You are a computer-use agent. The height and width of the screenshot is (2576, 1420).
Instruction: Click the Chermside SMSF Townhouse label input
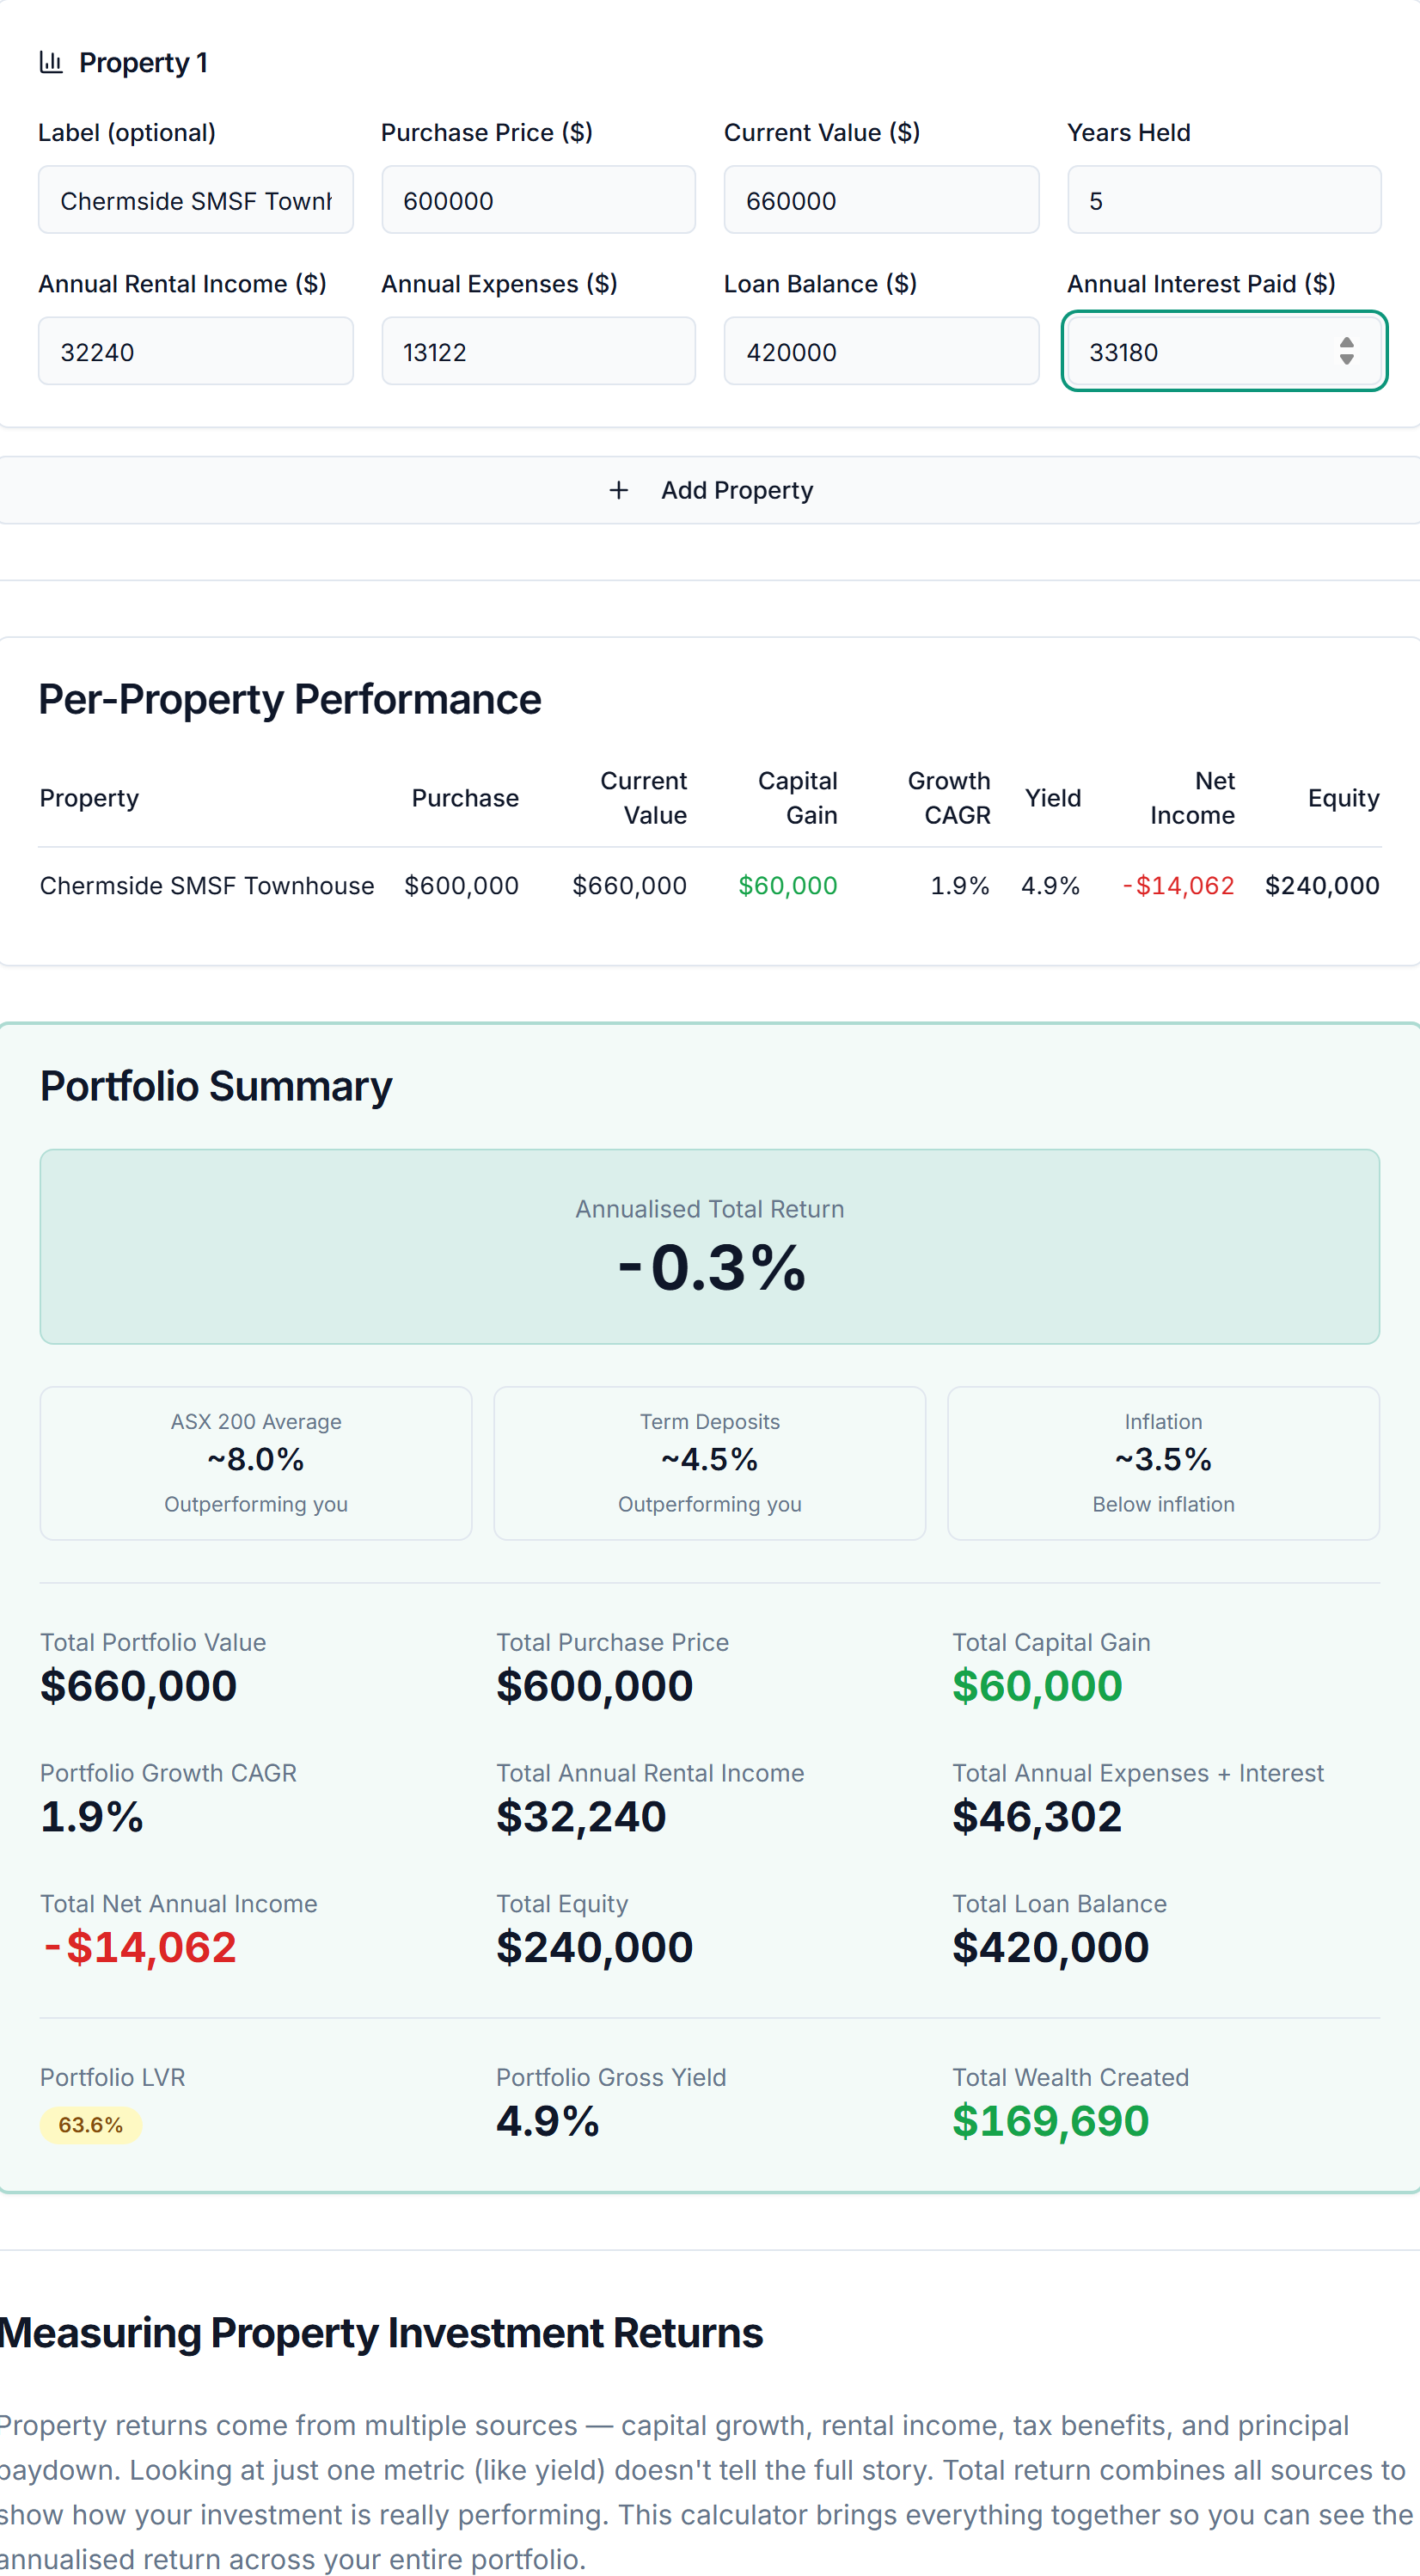click(x=195, y=200)
